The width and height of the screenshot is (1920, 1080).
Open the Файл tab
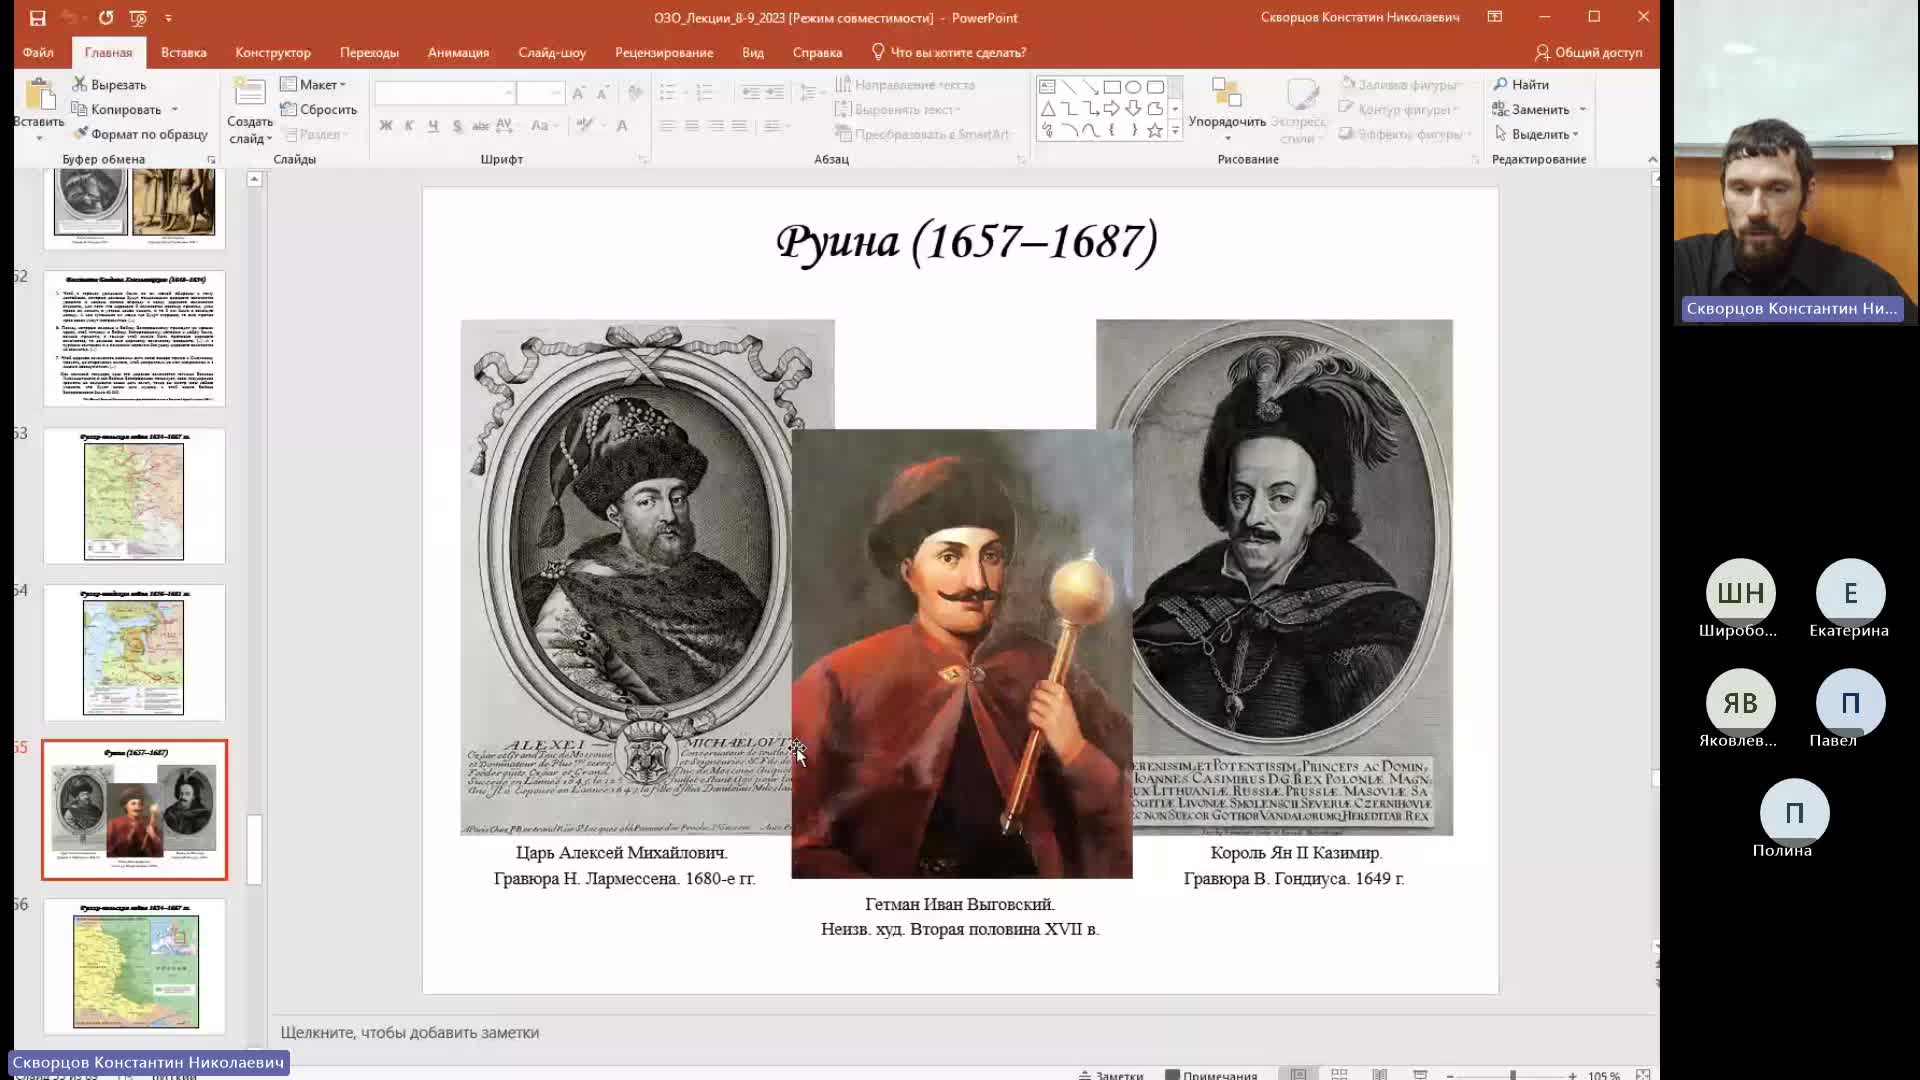38,52
